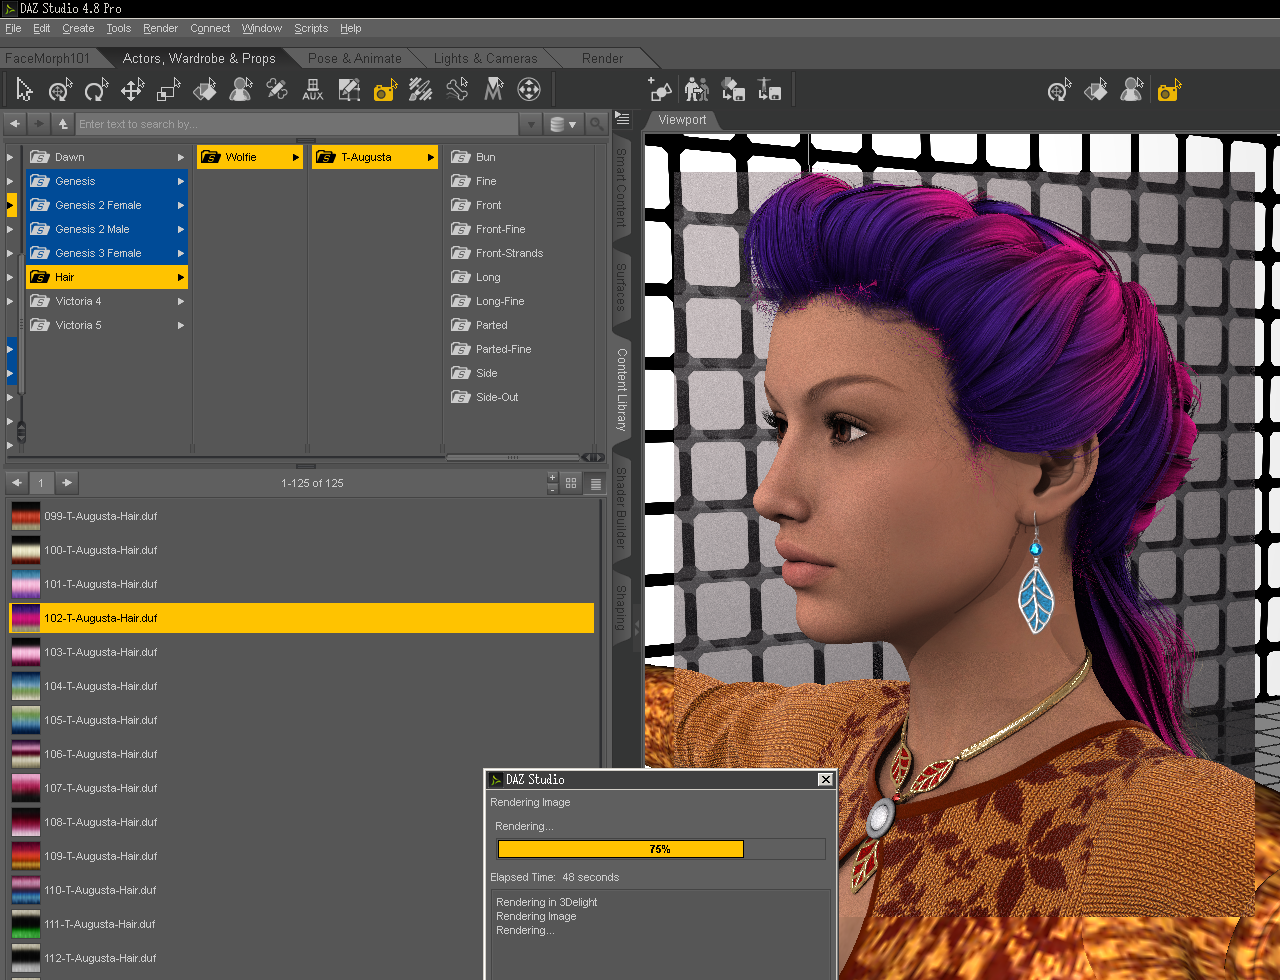This screenshot has width=1280, height=980.
Task: Open the Front-Strands subfolder
Action: click(509, 253)
